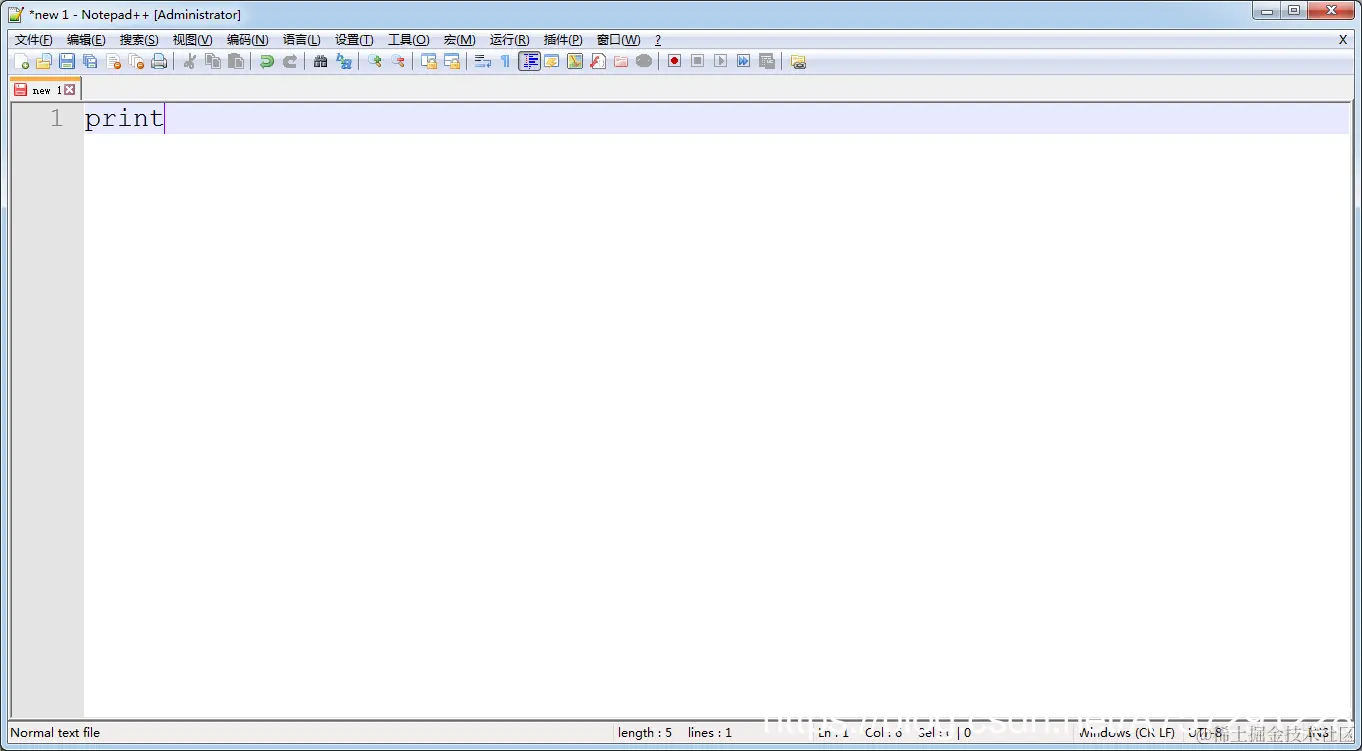
Task: Undo the last edit via toolbar
Action: 267,61
